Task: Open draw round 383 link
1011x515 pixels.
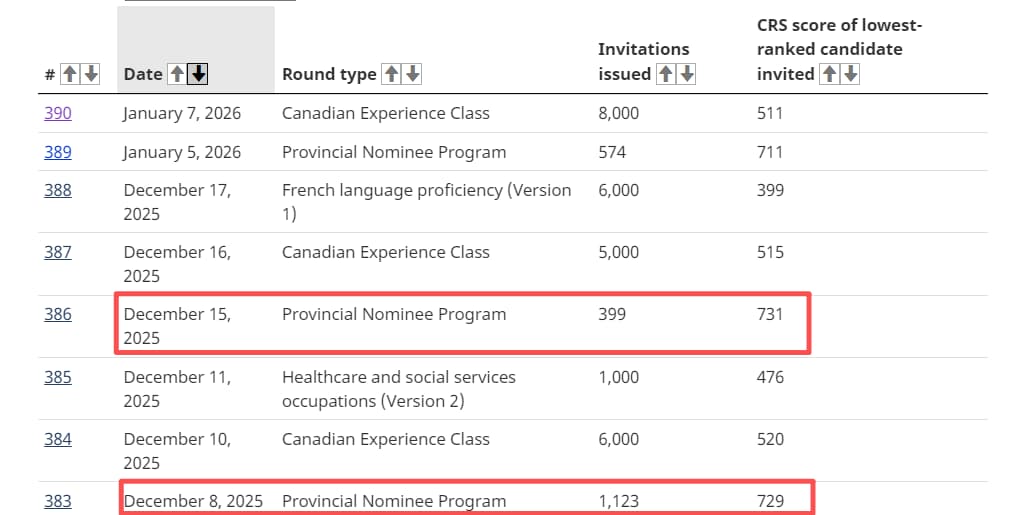Action: 58,501
